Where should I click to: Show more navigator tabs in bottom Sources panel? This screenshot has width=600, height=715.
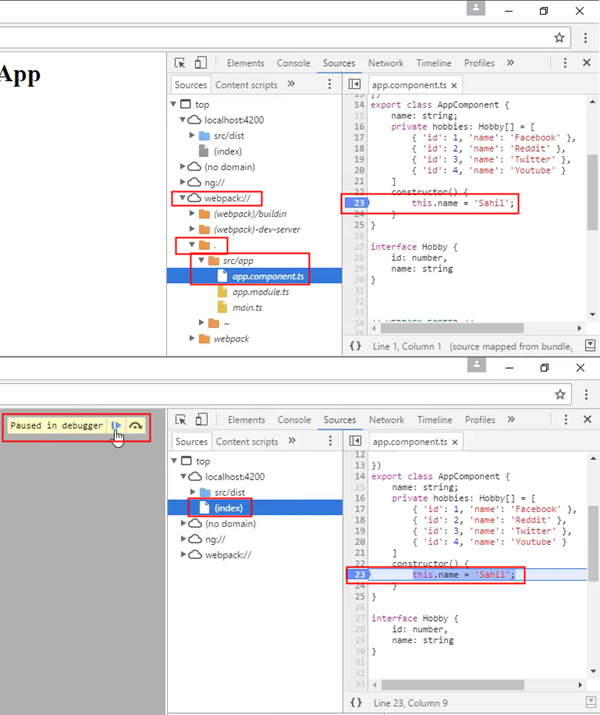(292, 440)
